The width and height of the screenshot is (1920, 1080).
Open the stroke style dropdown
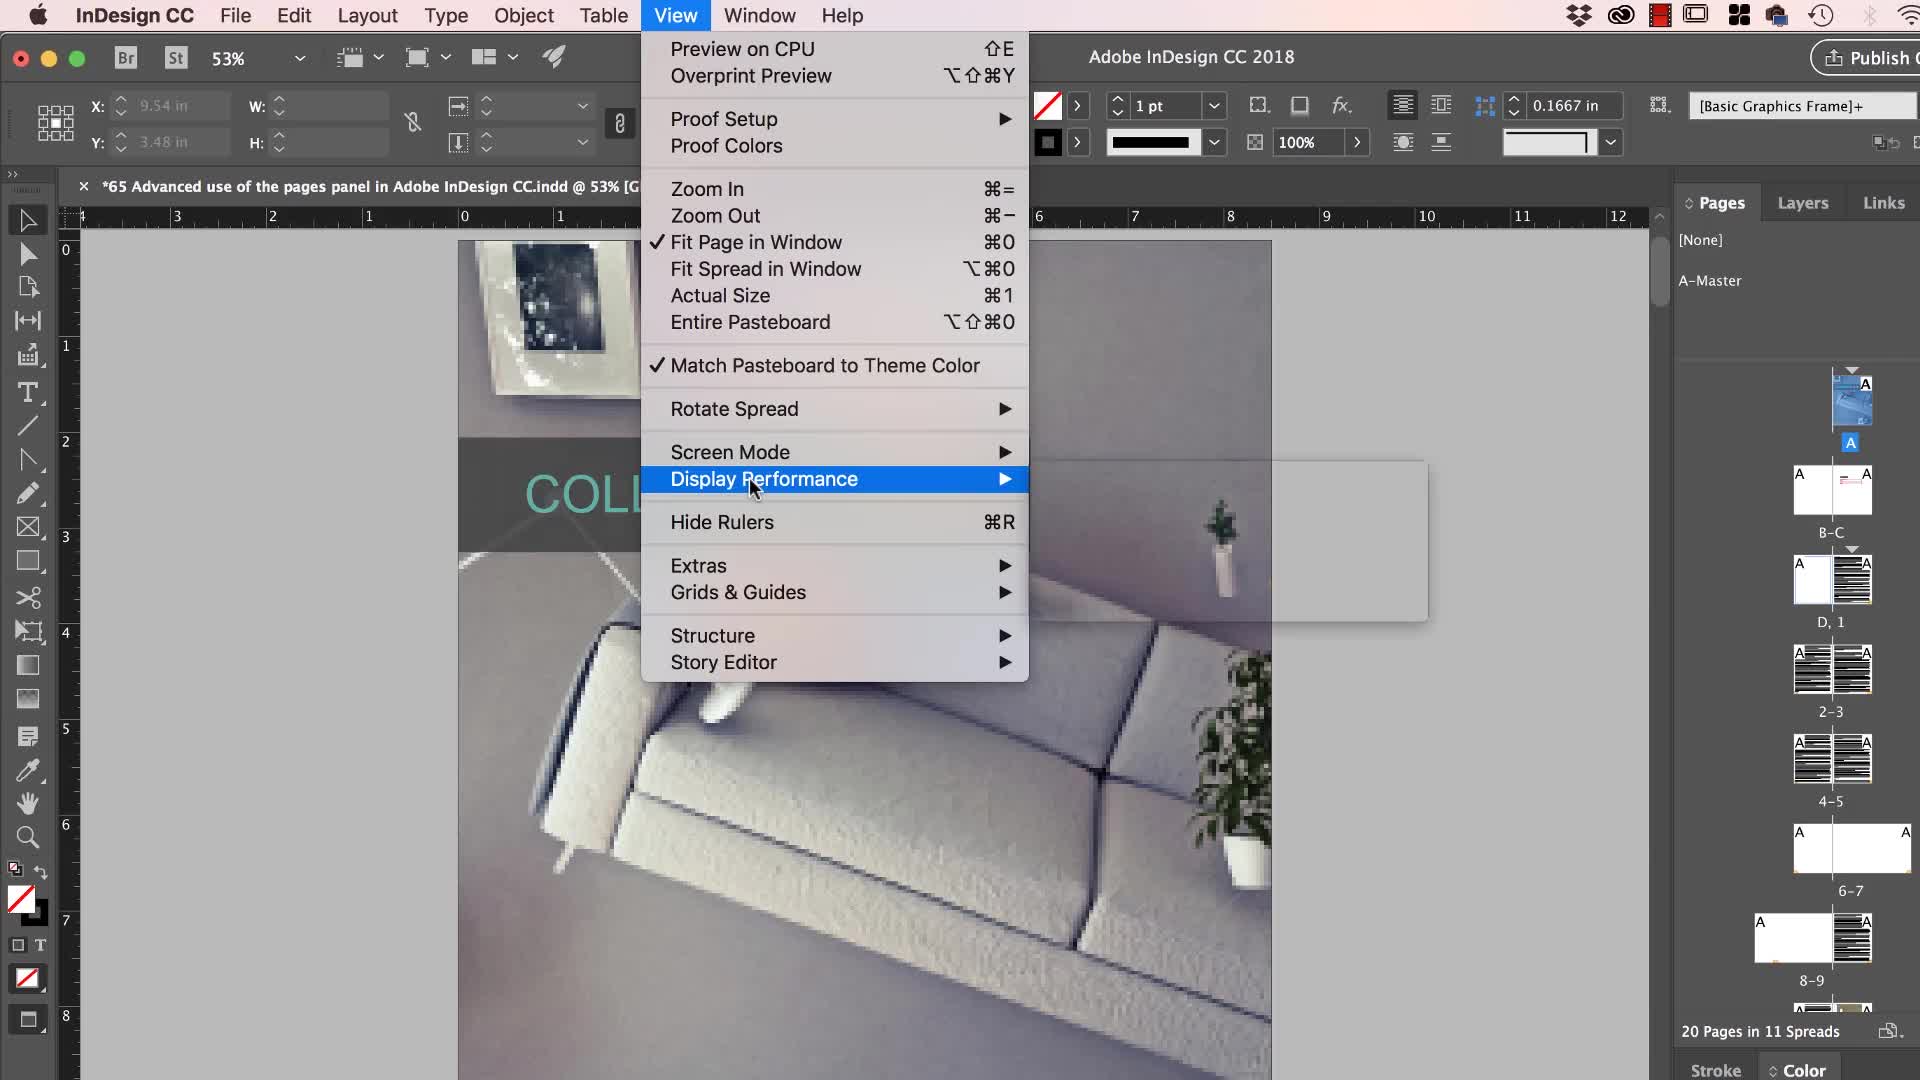tap(1214, 142)
